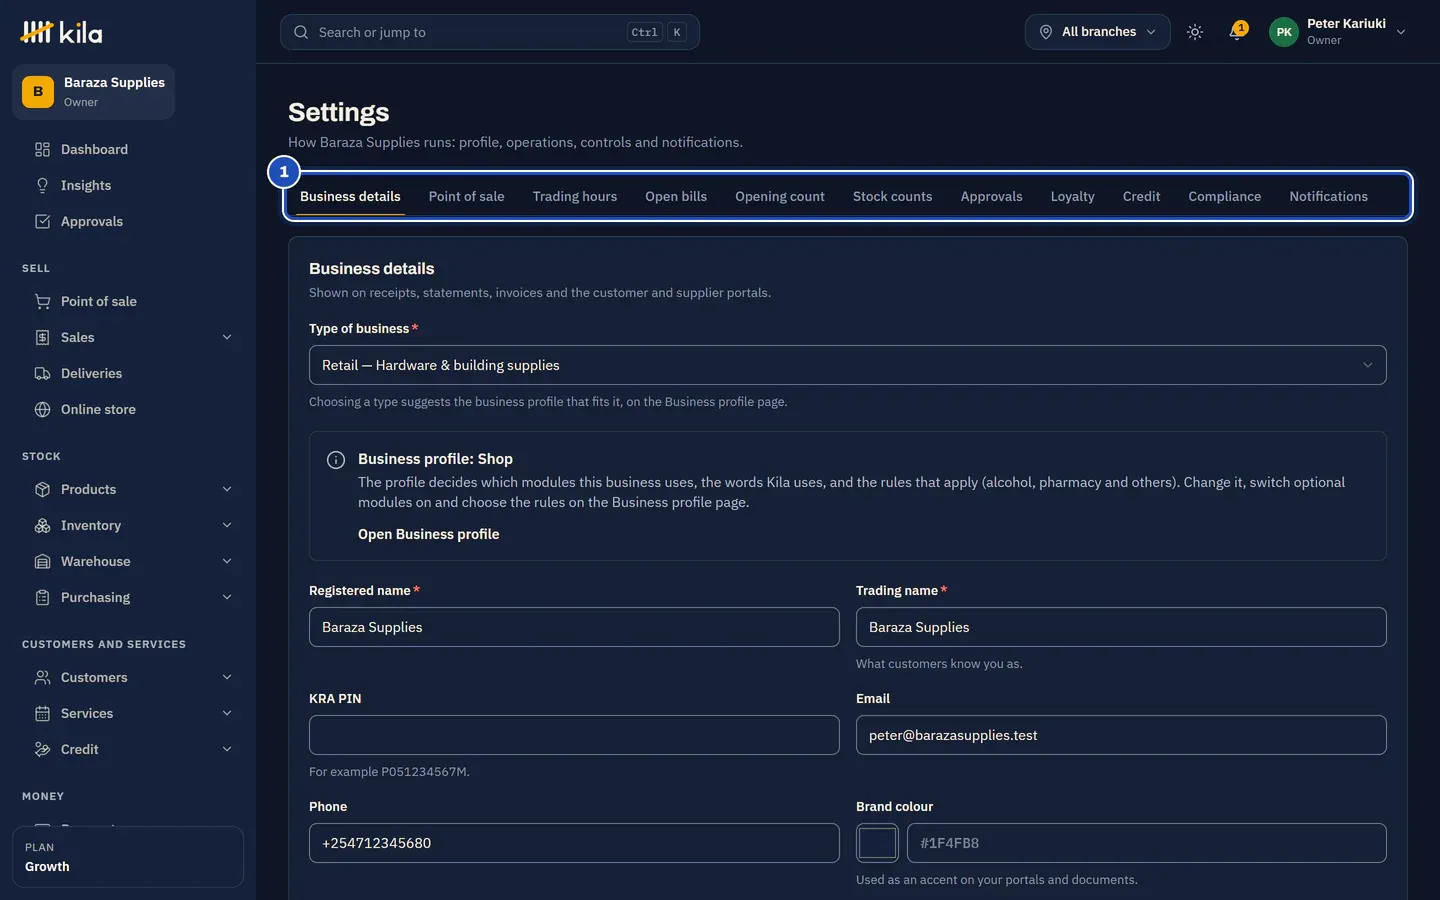Click the Kila logo

pyautogui.click(x=61, y=32)
